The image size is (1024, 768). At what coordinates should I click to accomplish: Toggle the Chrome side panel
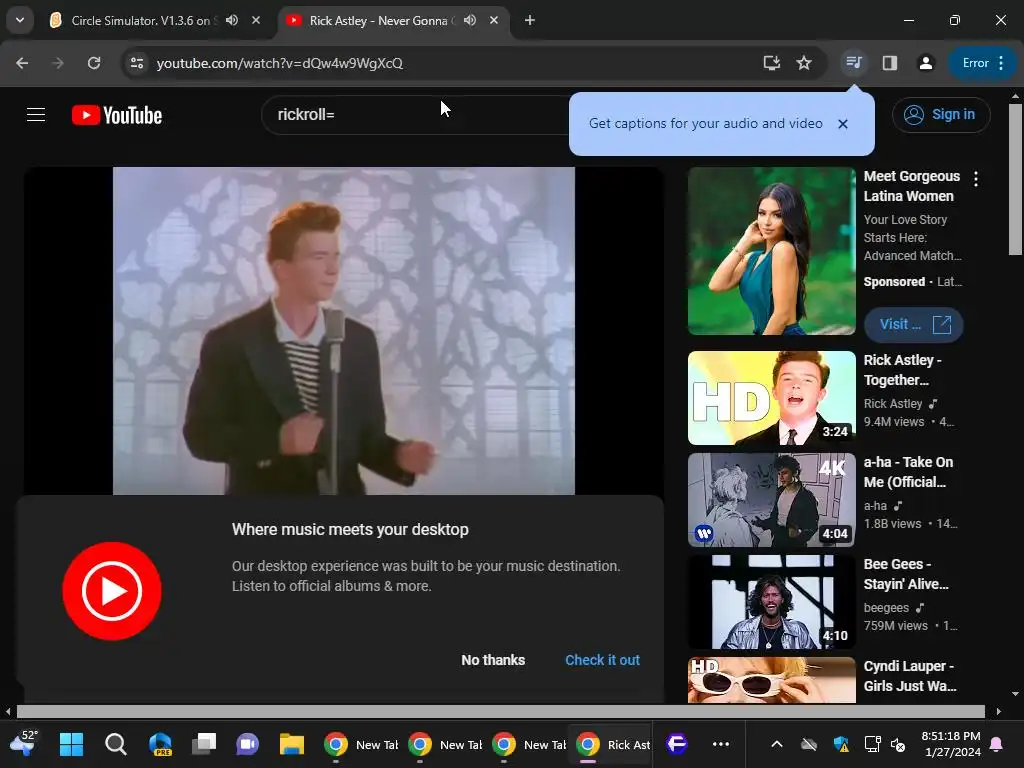coord(889,63)
